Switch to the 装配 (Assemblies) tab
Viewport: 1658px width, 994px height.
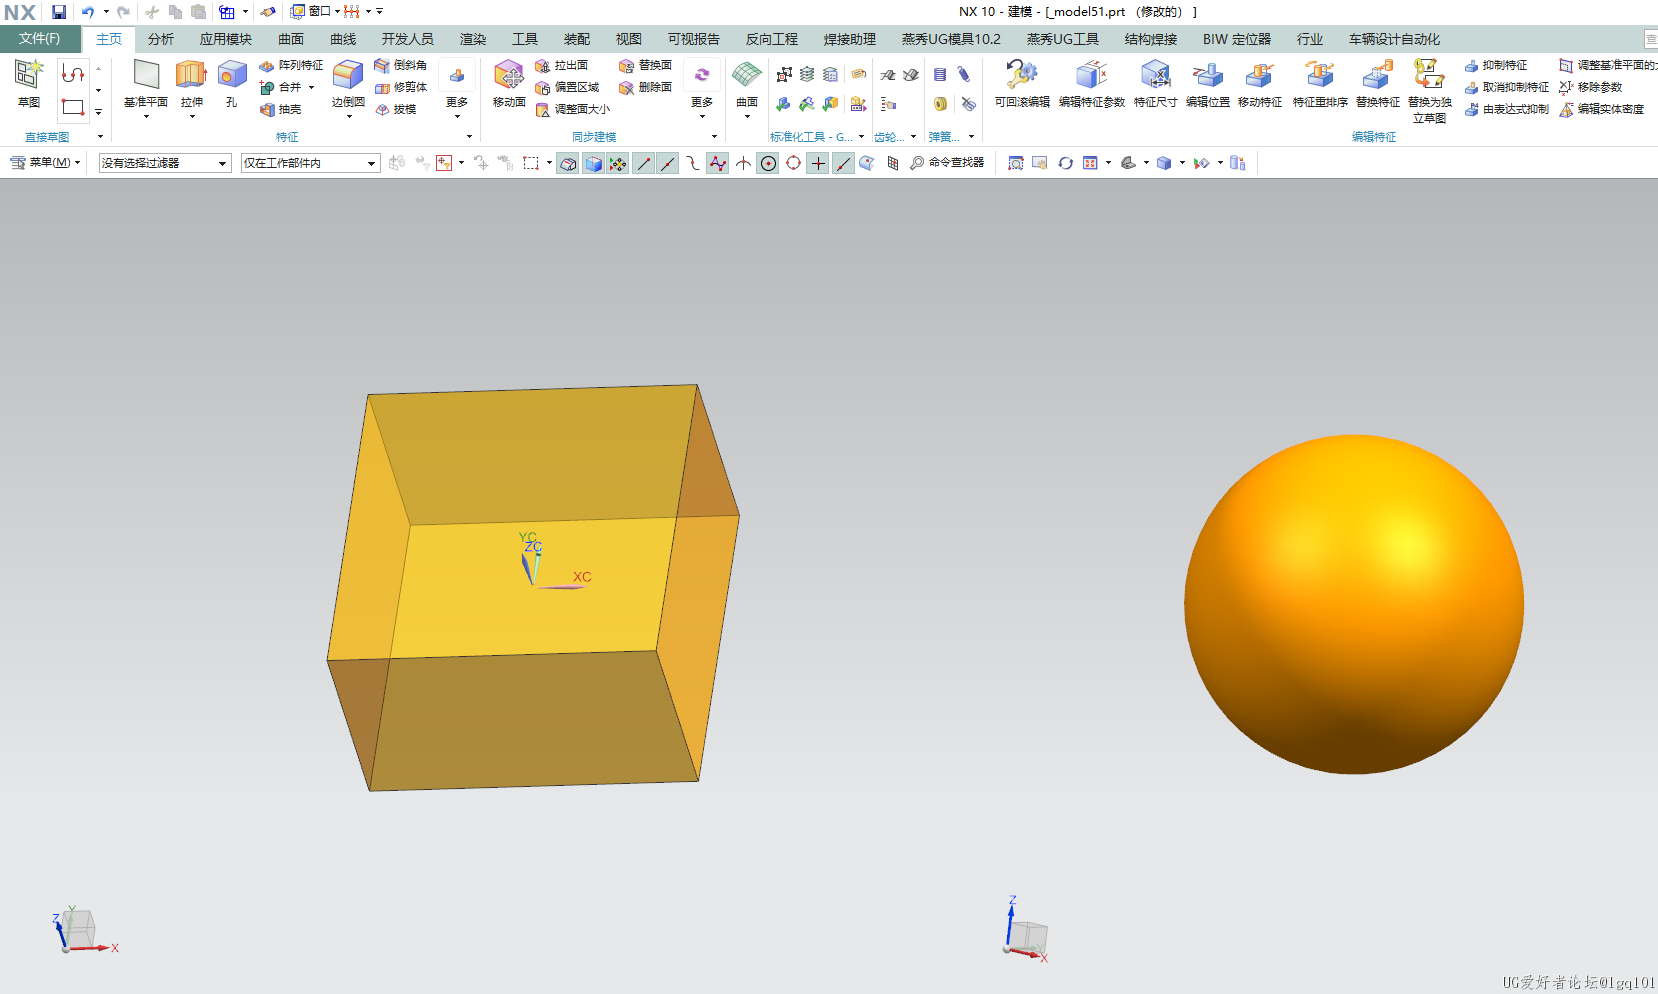(577, 39)
